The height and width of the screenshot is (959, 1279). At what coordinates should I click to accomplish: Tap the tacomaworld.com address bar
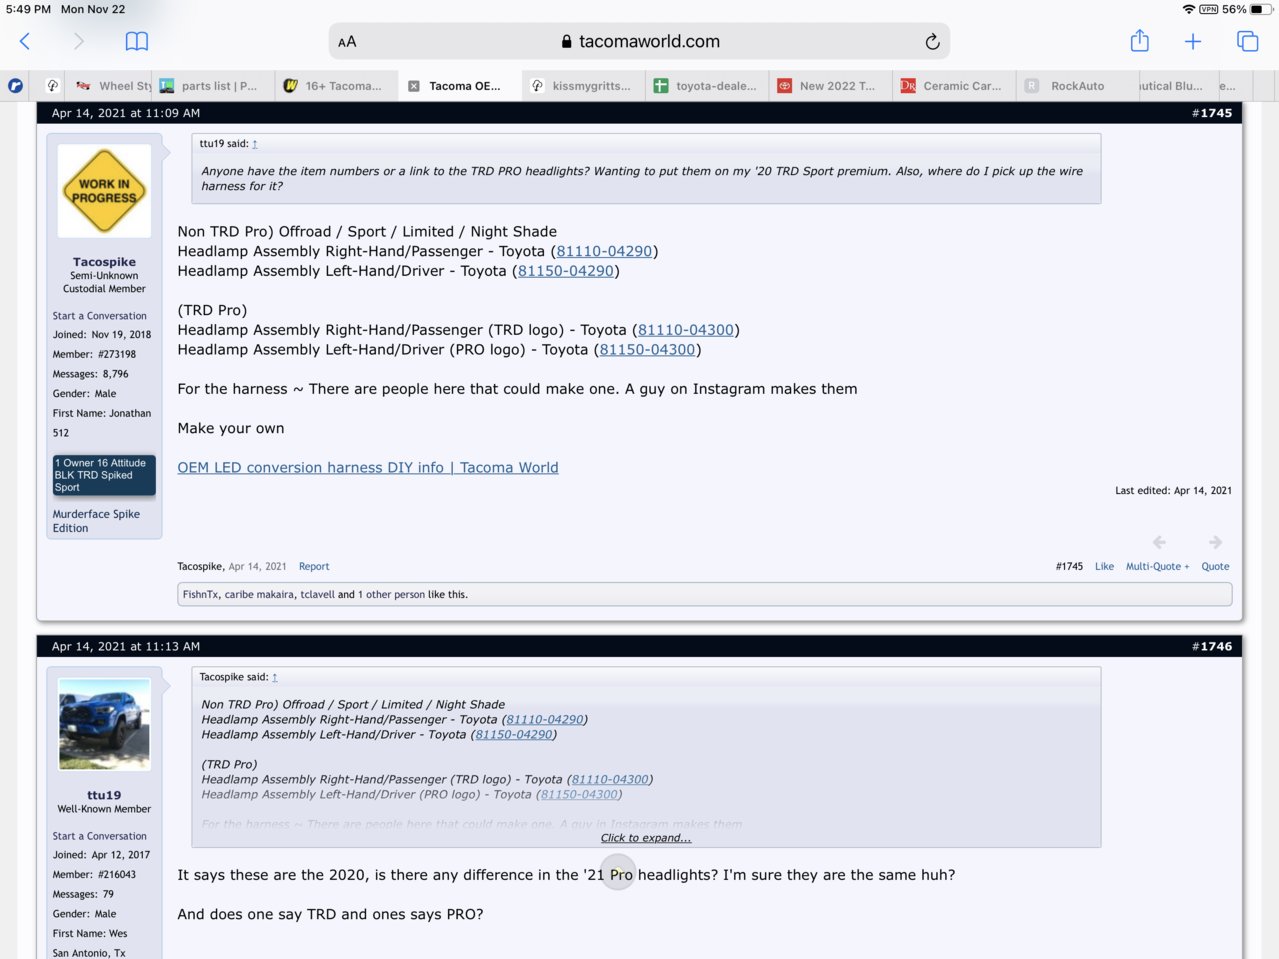tap(639, 41)
